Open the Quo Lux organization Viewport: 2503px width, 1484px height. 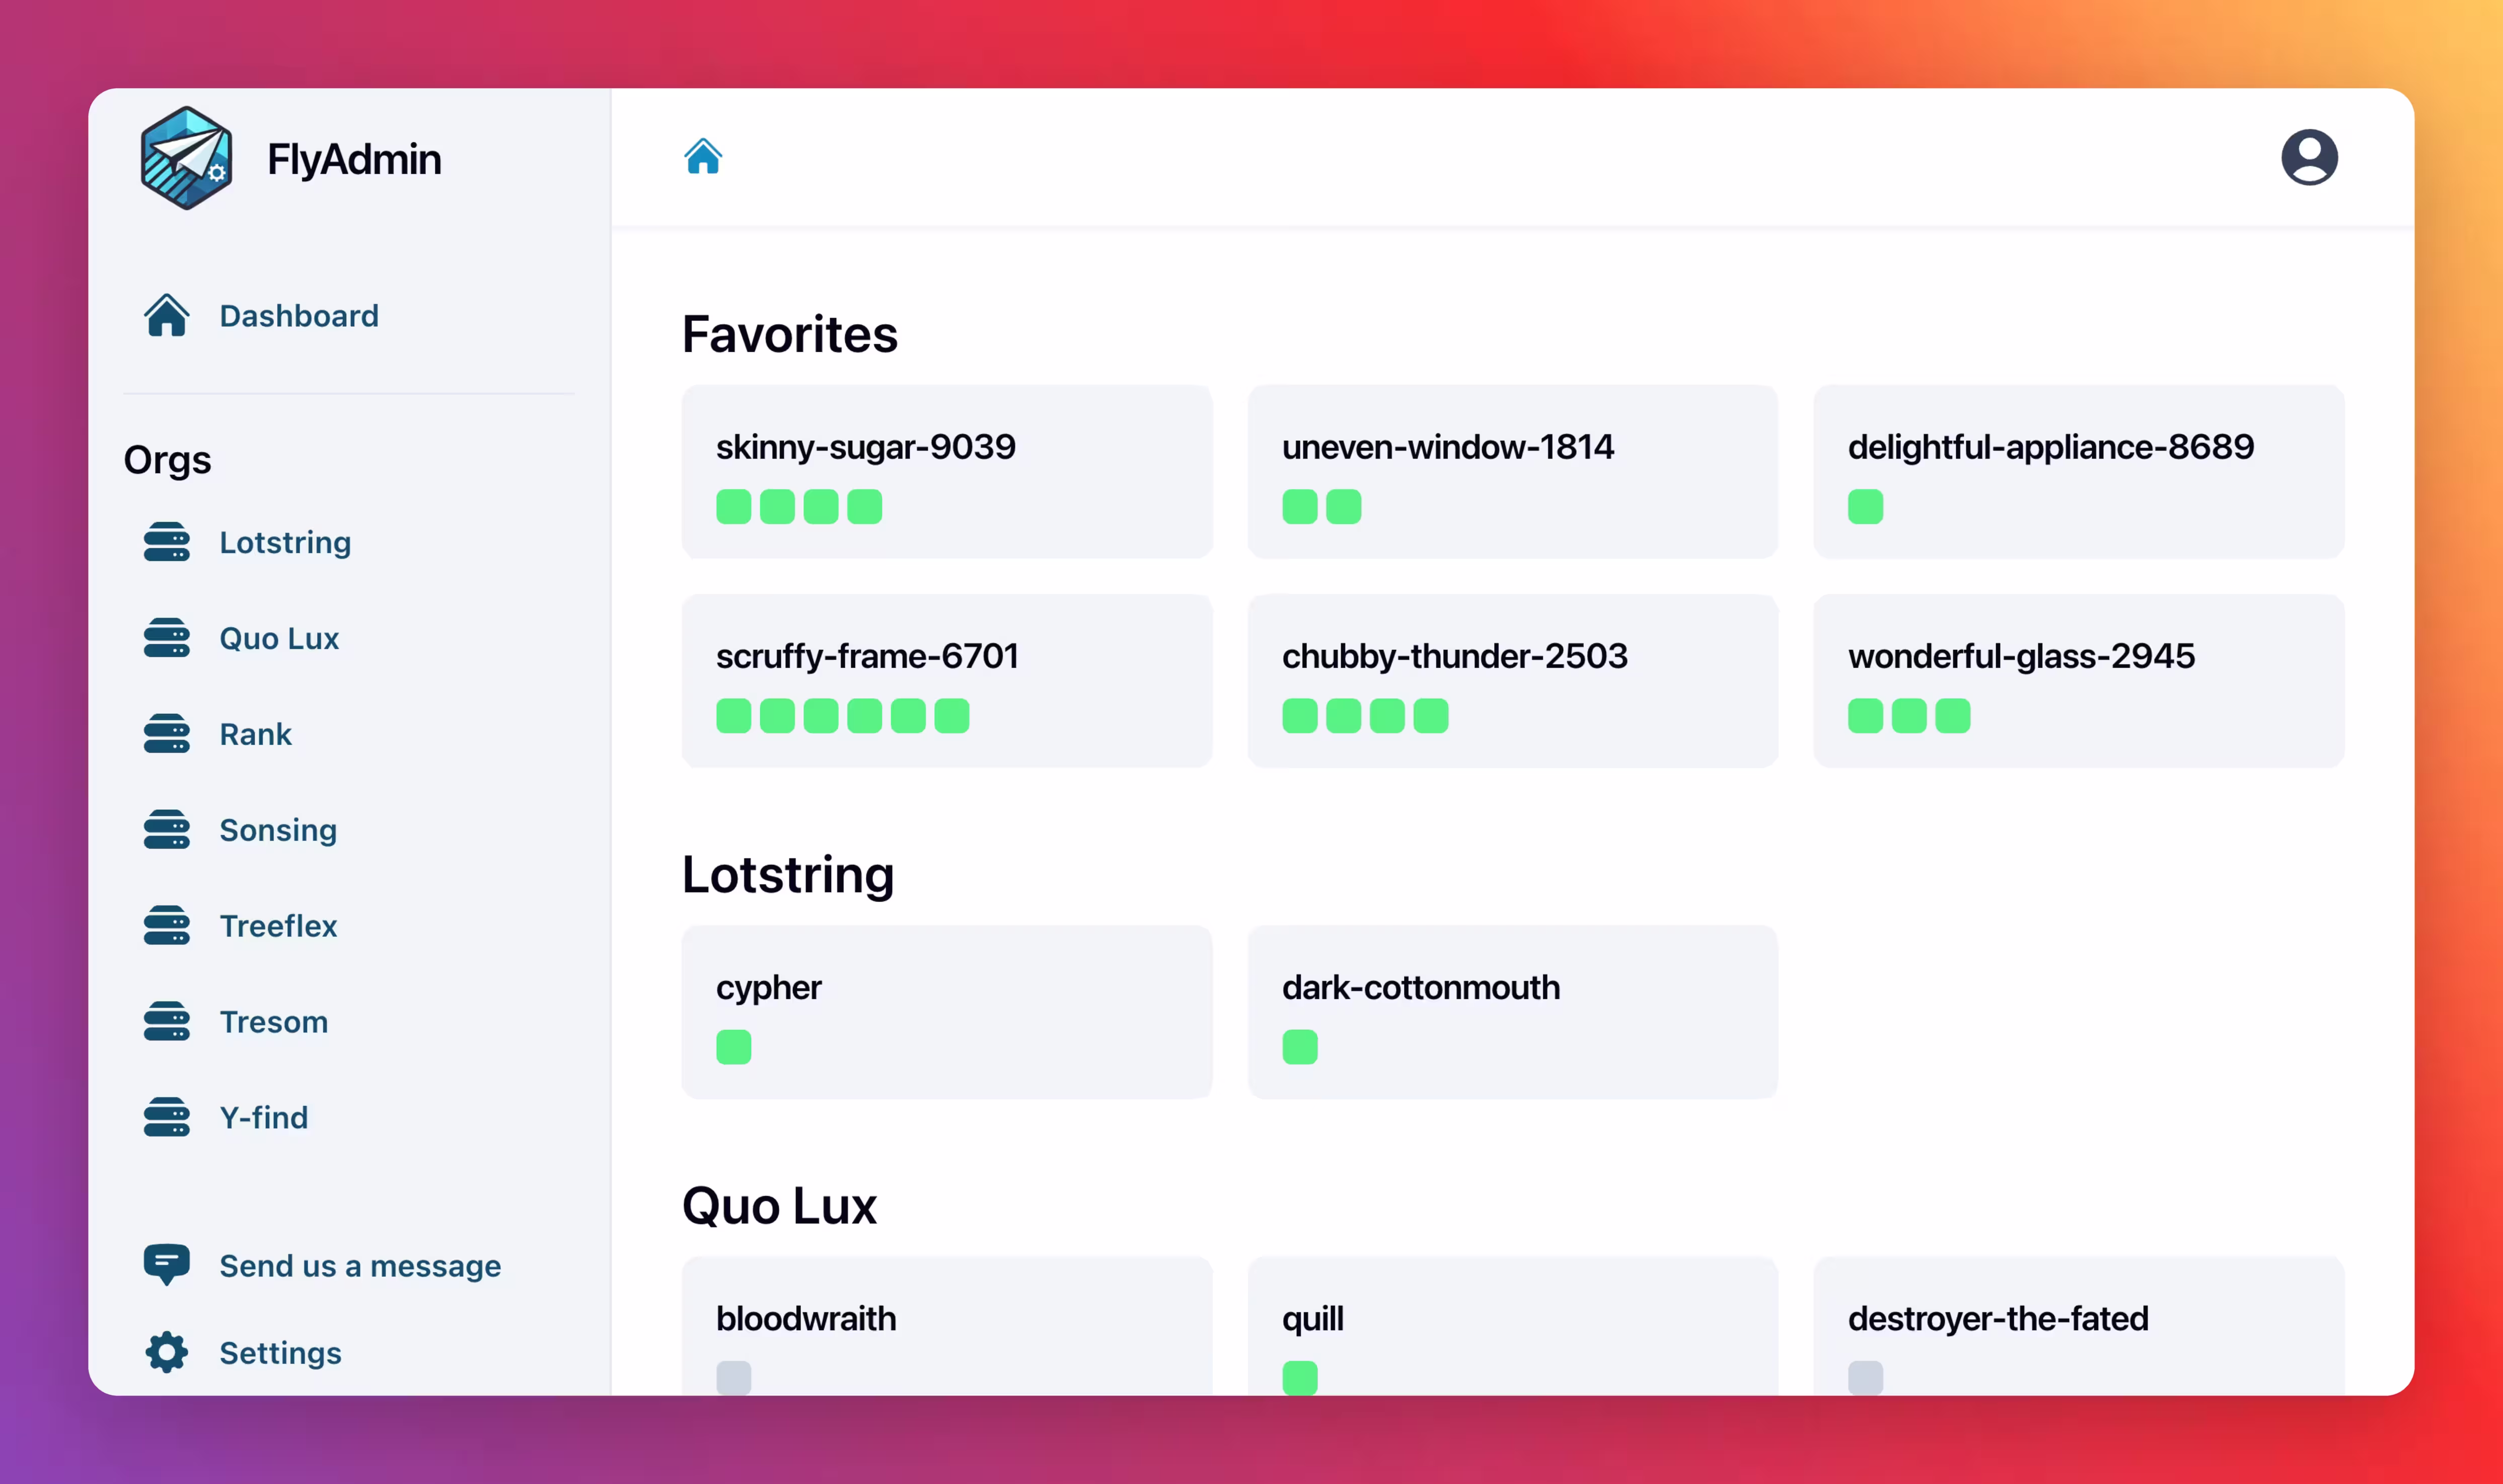pyautogui.click(x=279, y=638)
